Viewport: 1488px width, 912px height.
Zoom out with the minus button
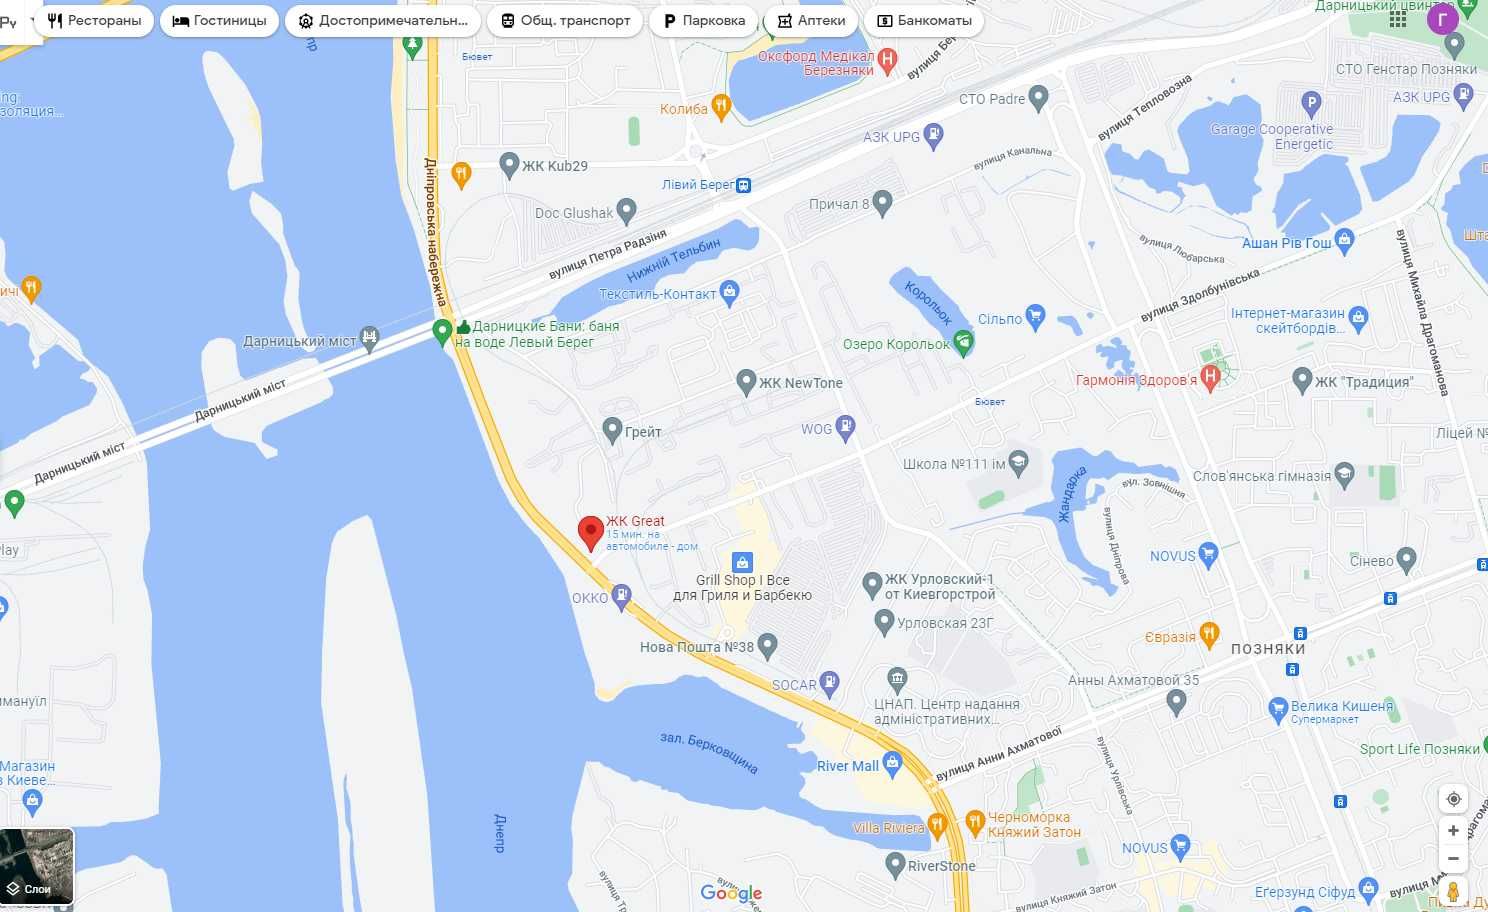(1454, 858)
